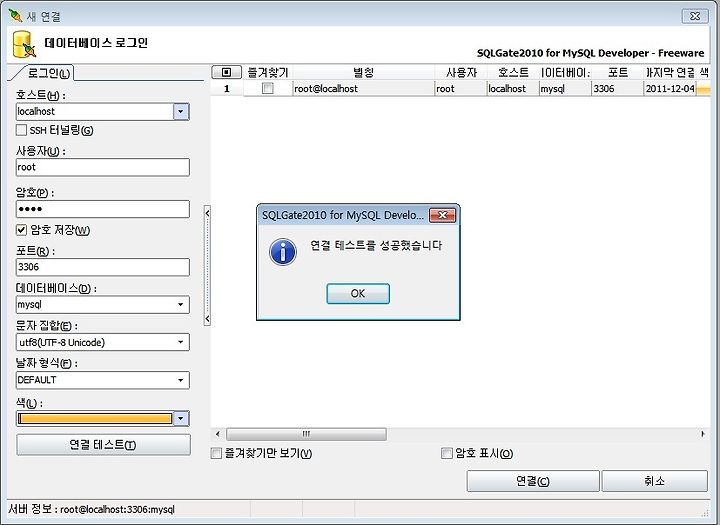
Task: Click the 2011-12-04 last connection cell
Action: (670, 89)
